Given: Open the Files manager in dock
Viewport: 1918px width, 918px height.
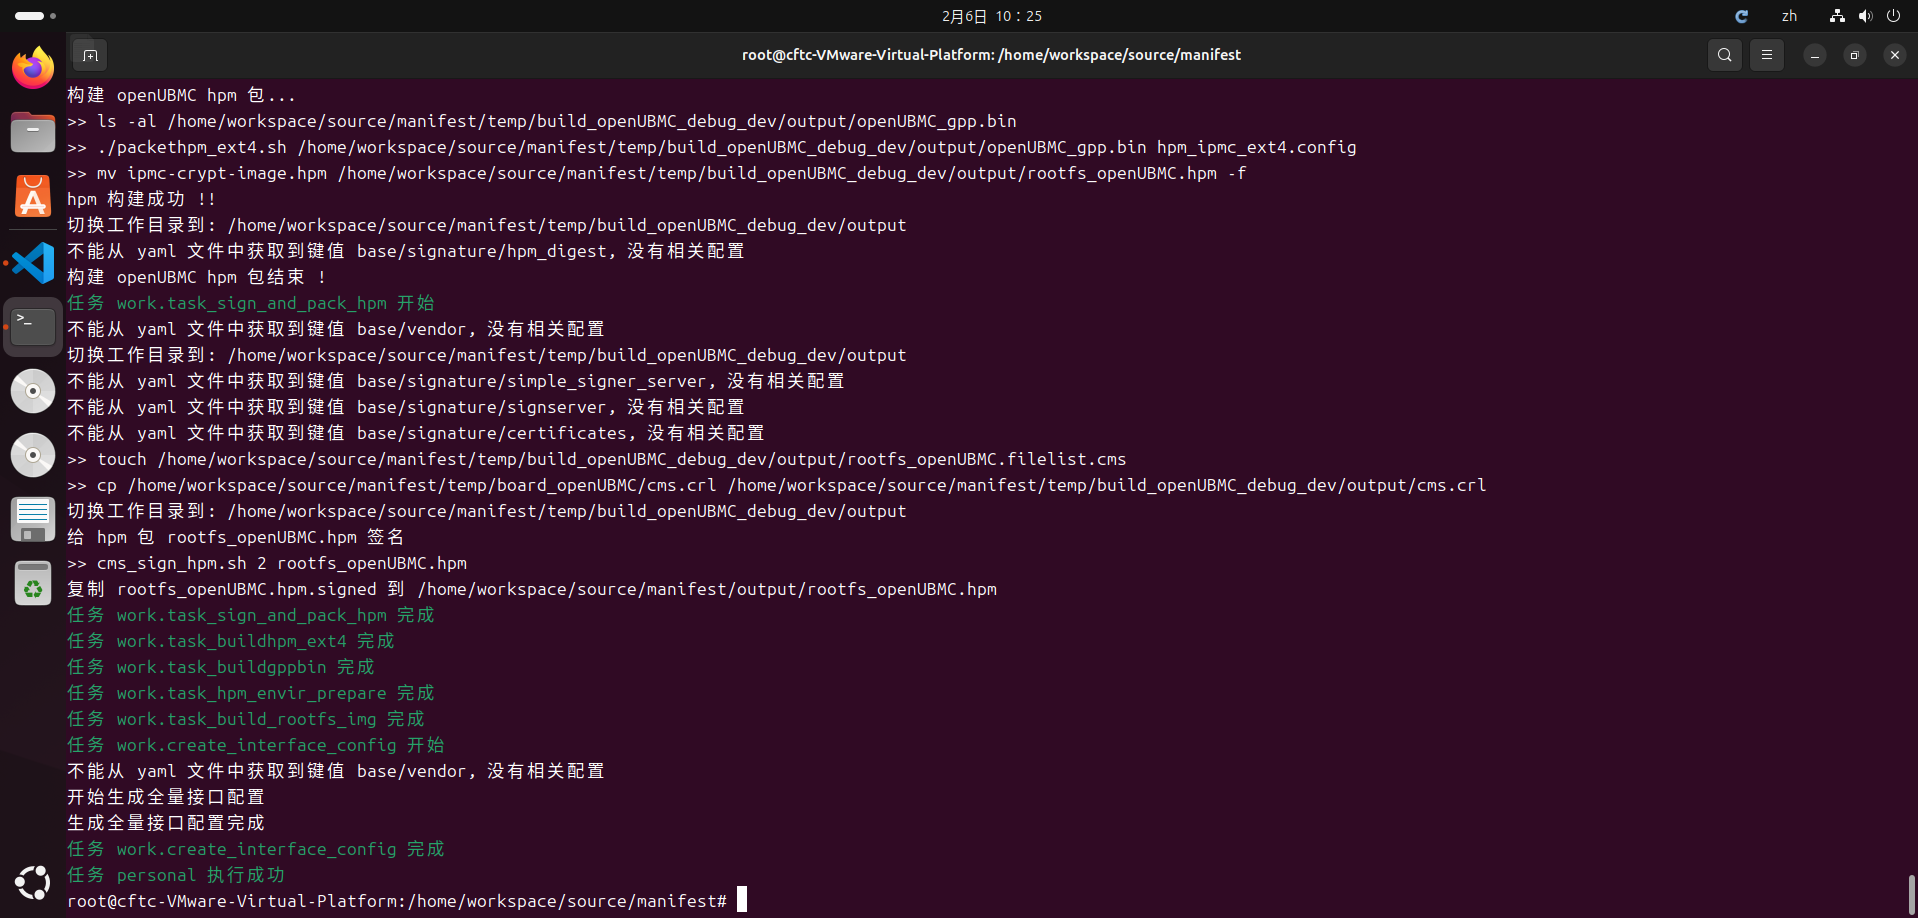Looking at the screenshot, I should point(33,132).
